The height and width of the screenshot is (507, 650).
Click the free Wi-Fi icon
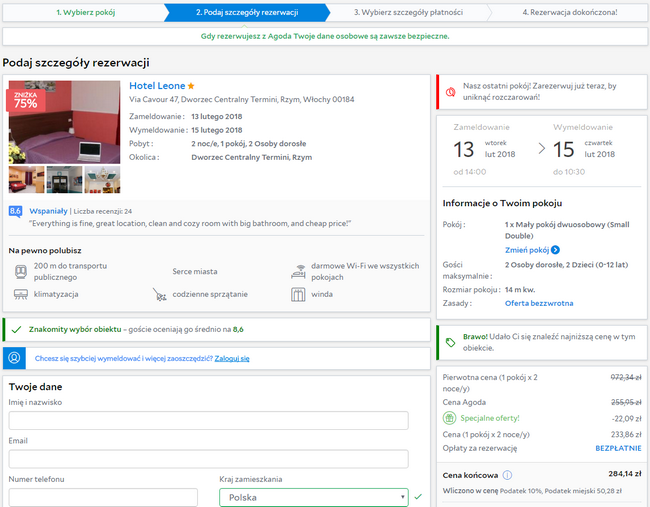click(298, 271)
